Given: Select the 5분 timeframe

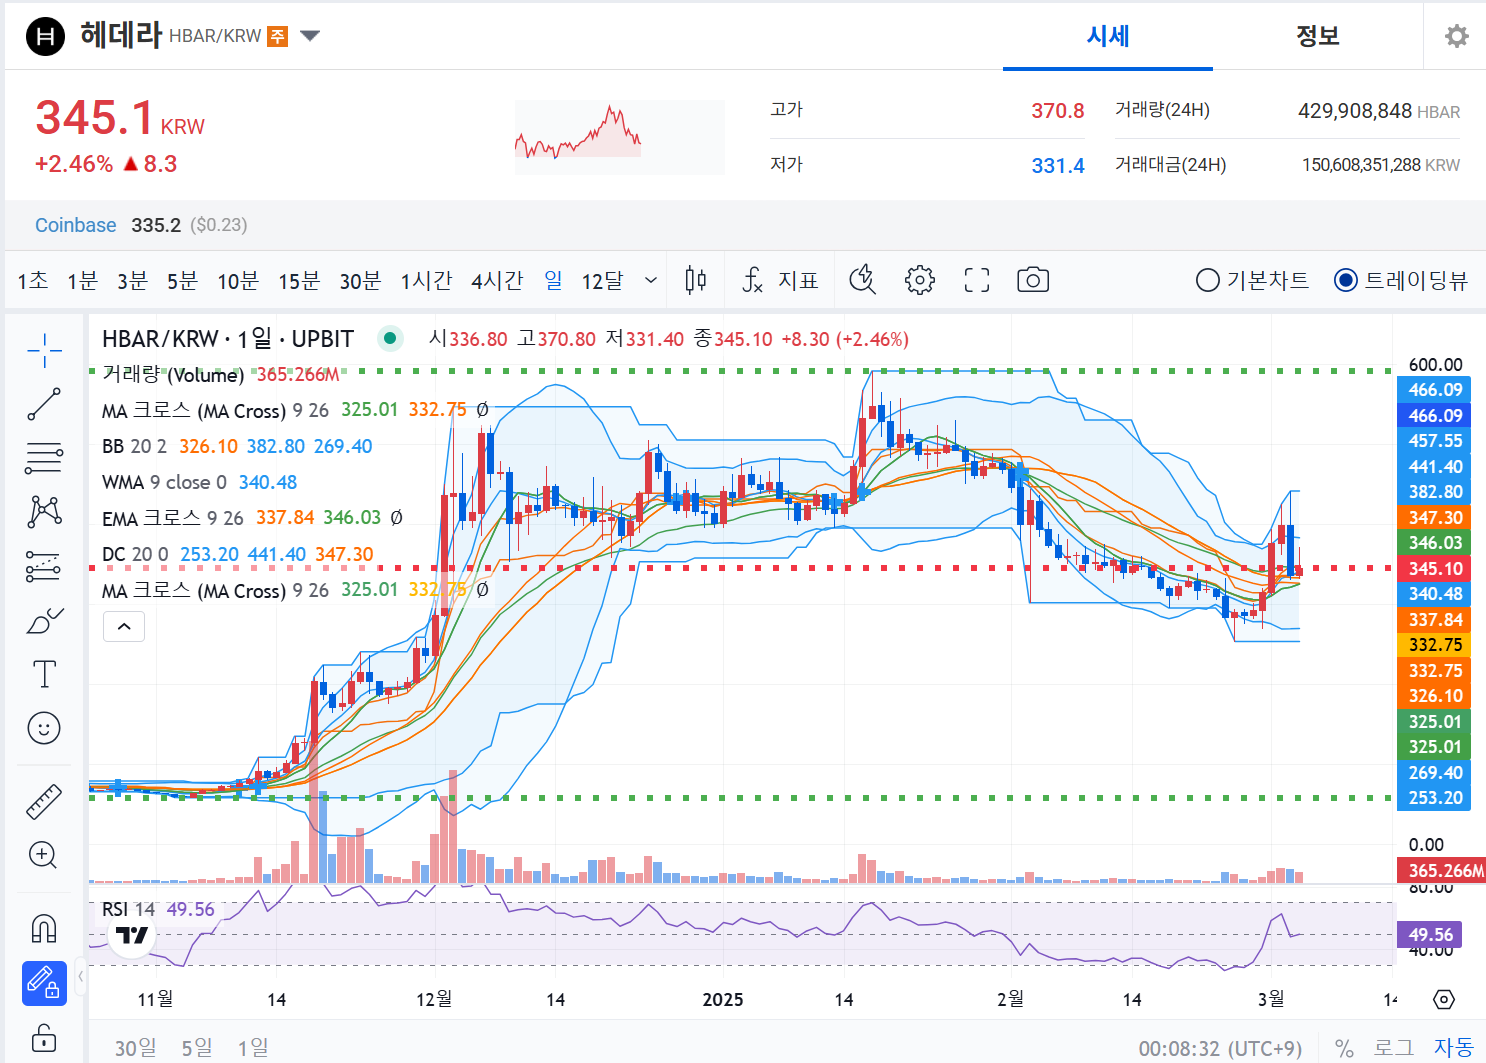Looking at the screenshot, I should (x=182, y=281).
